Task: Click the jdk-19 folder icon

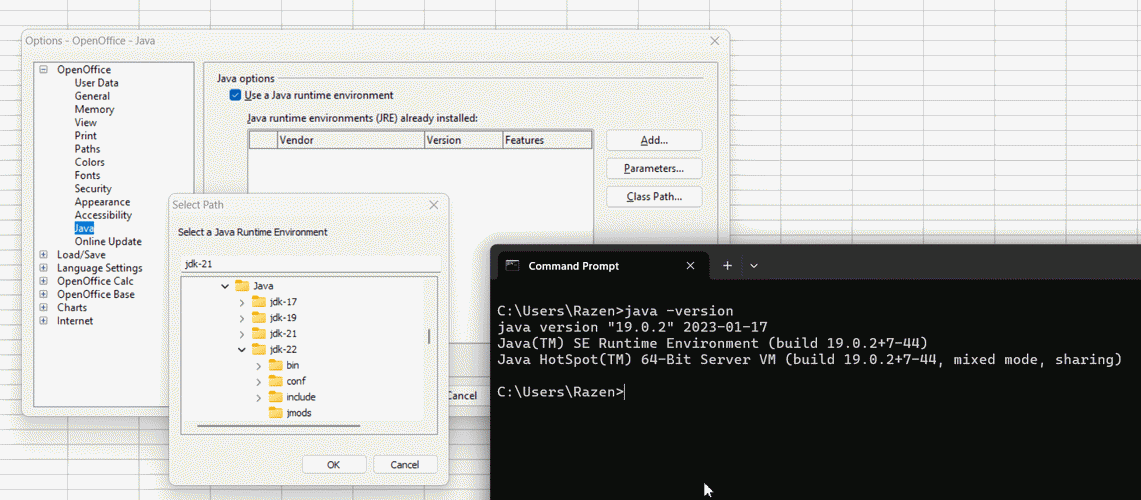Action: click(x=259, y=317)
